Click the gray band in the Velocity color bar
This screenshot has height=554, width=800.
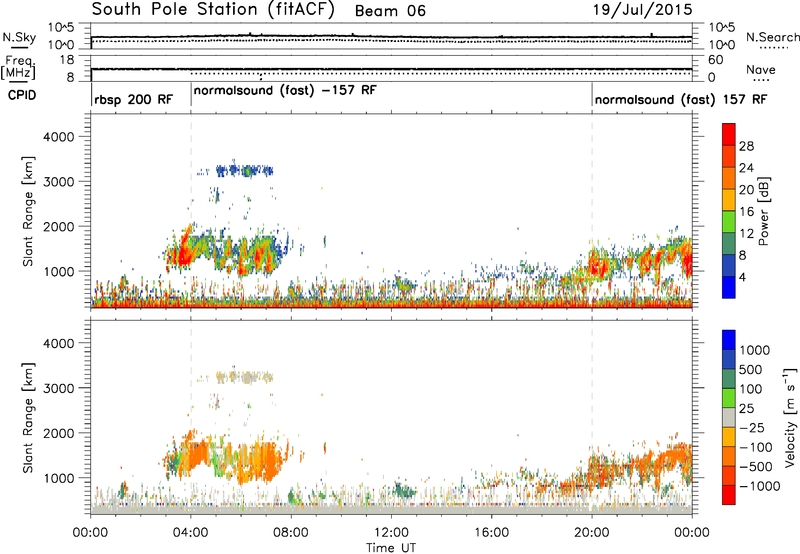pos(729,418)
